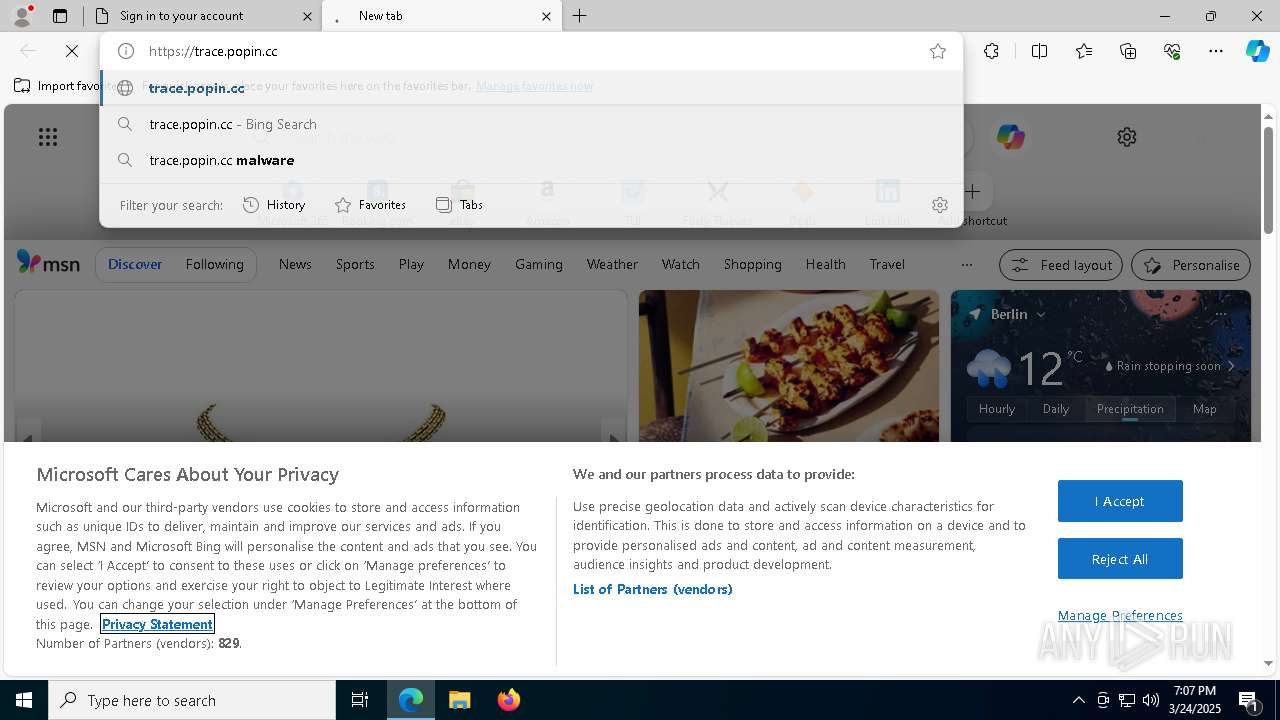This screenshot has height=720, width=1280.
Task: Click into address bar URL field
Action: [x=530, y=51]
